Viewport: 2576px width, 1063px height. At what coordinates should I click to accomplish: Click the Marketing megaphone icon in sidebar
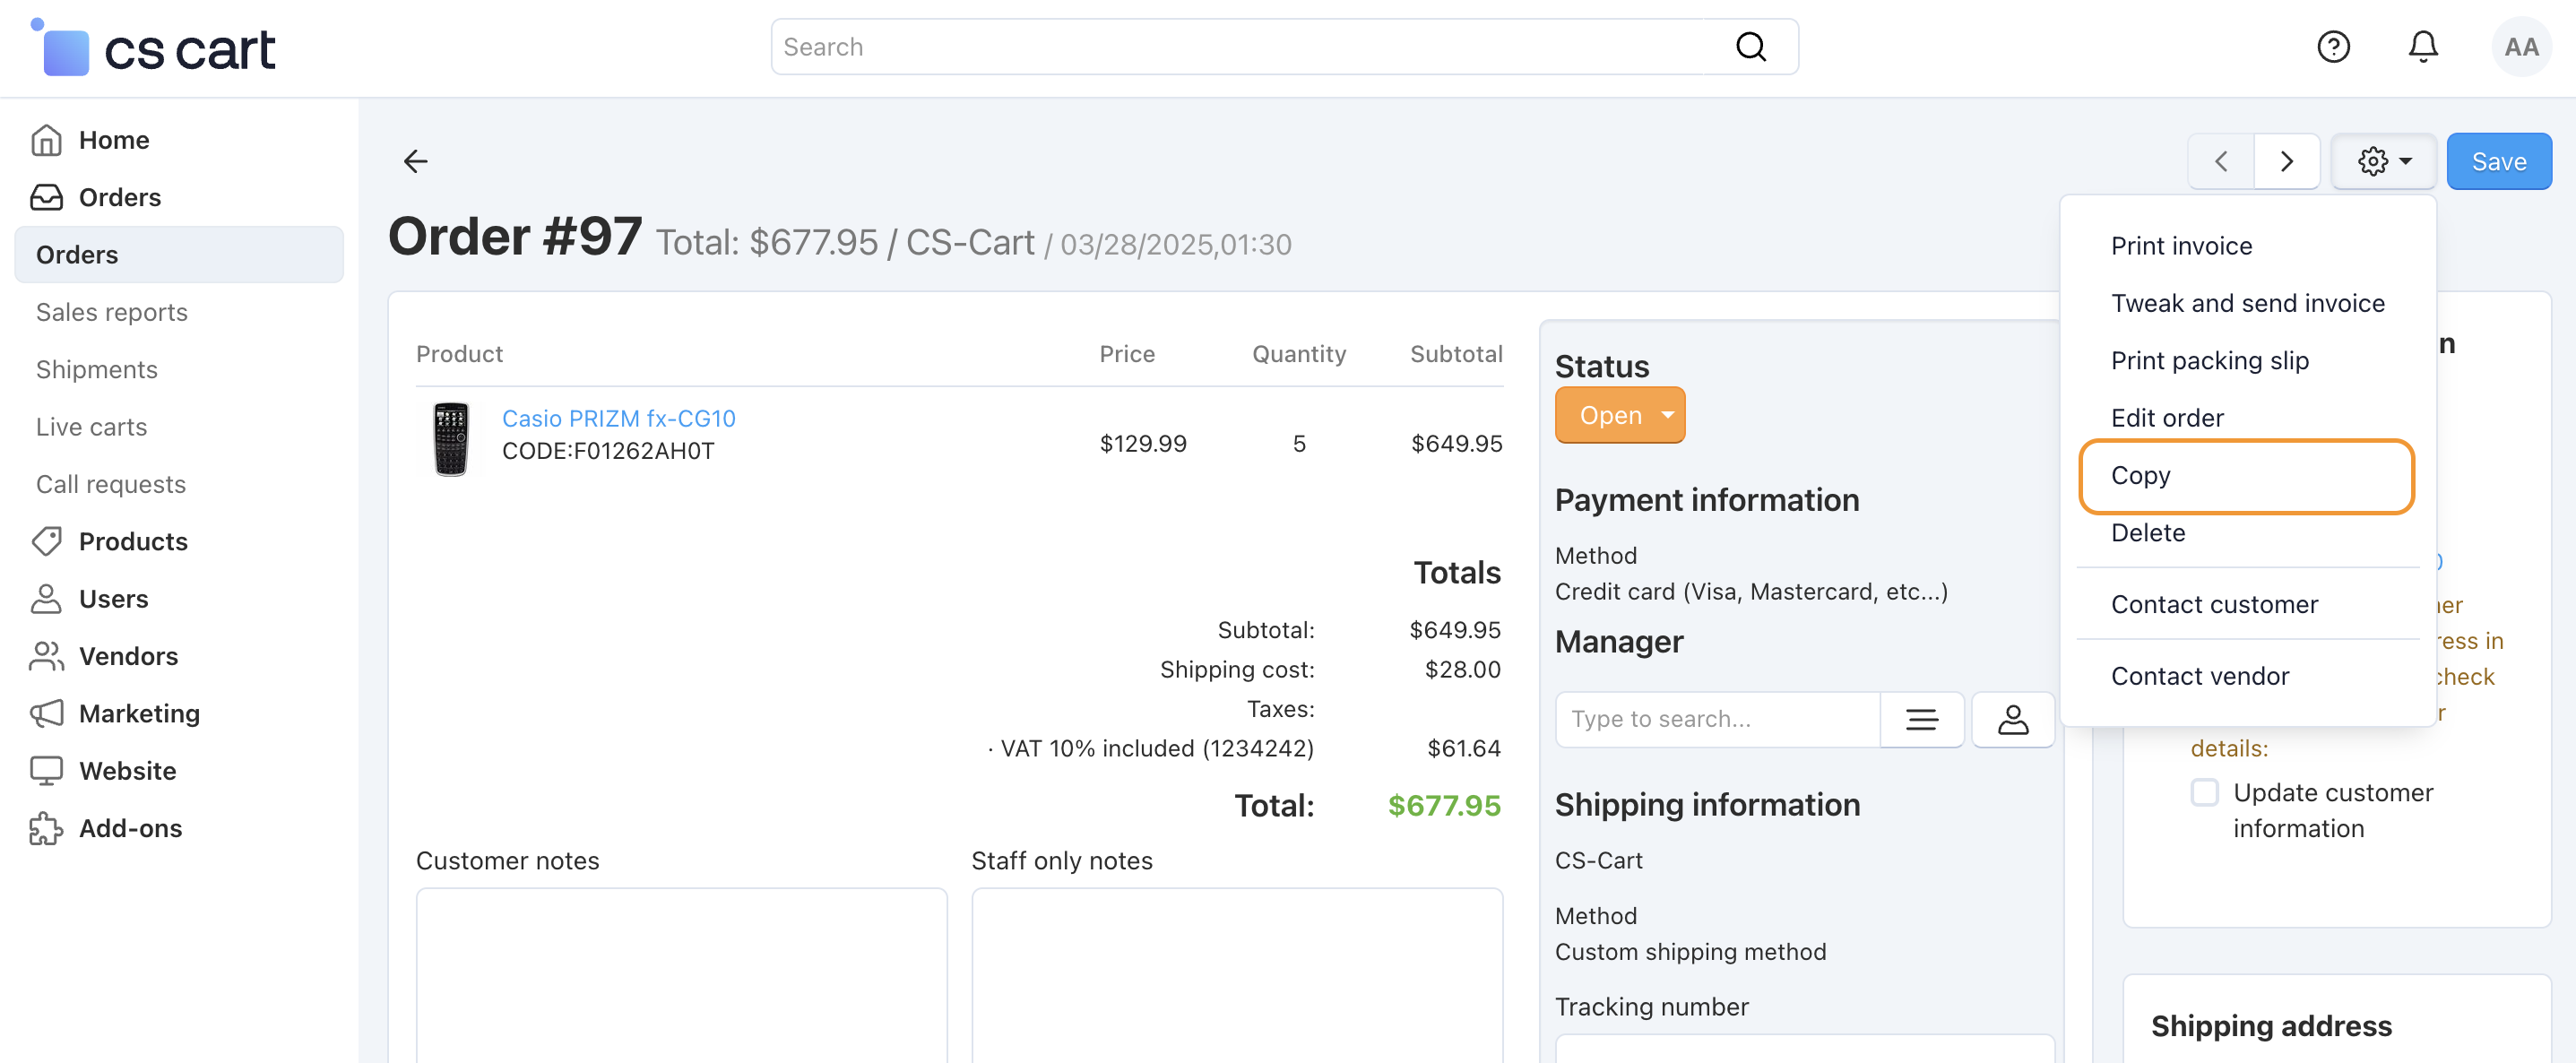pyautogui.click(x=46, y=713)
